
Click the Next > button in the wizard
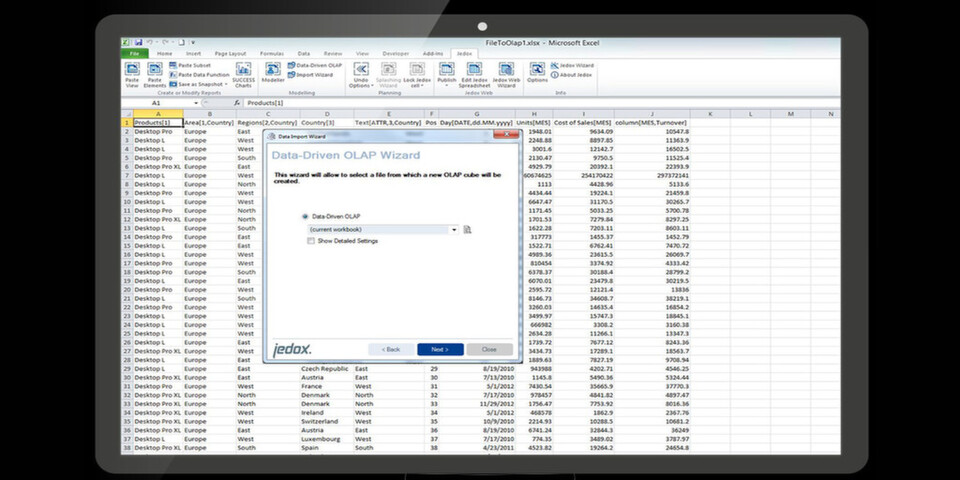[440, 350]
